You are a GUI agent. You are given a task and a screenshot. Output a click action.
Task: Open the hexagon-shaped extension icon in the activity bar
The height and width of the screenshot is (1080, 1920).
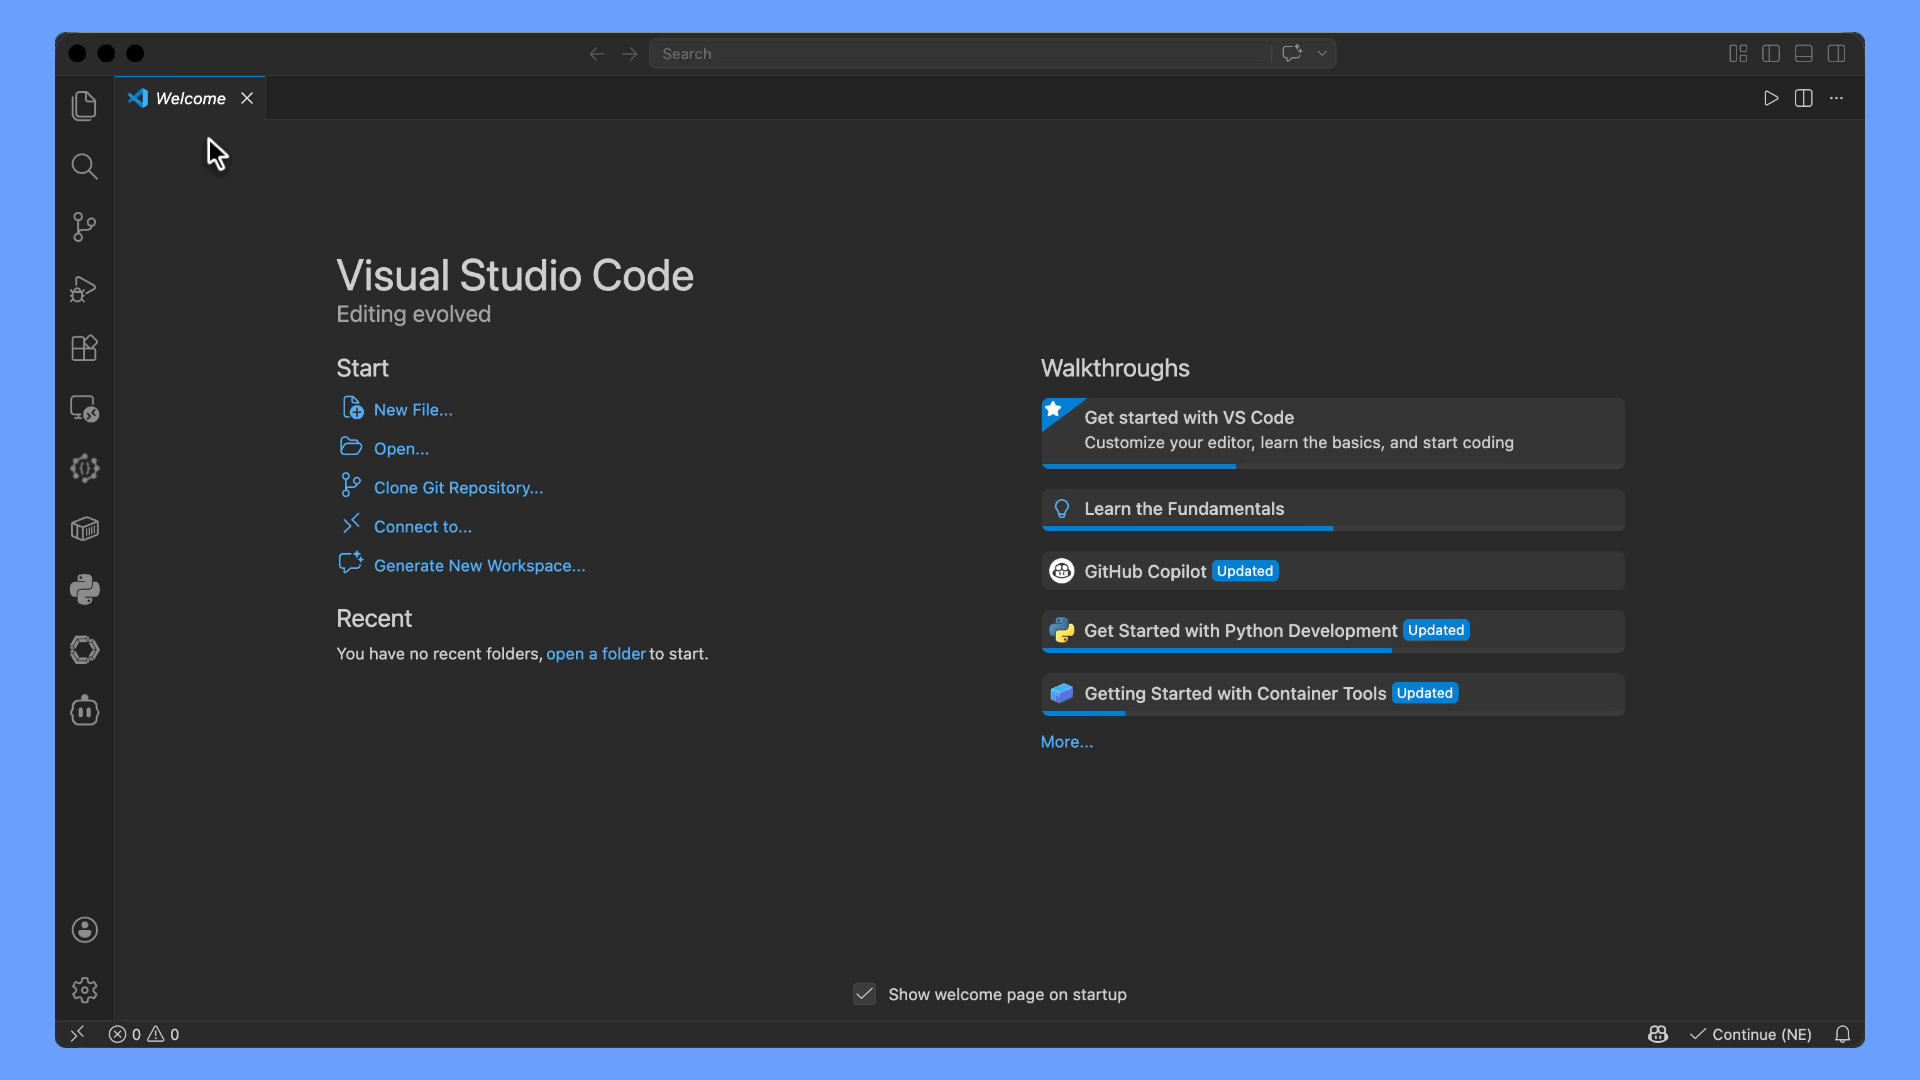(84, 650)
